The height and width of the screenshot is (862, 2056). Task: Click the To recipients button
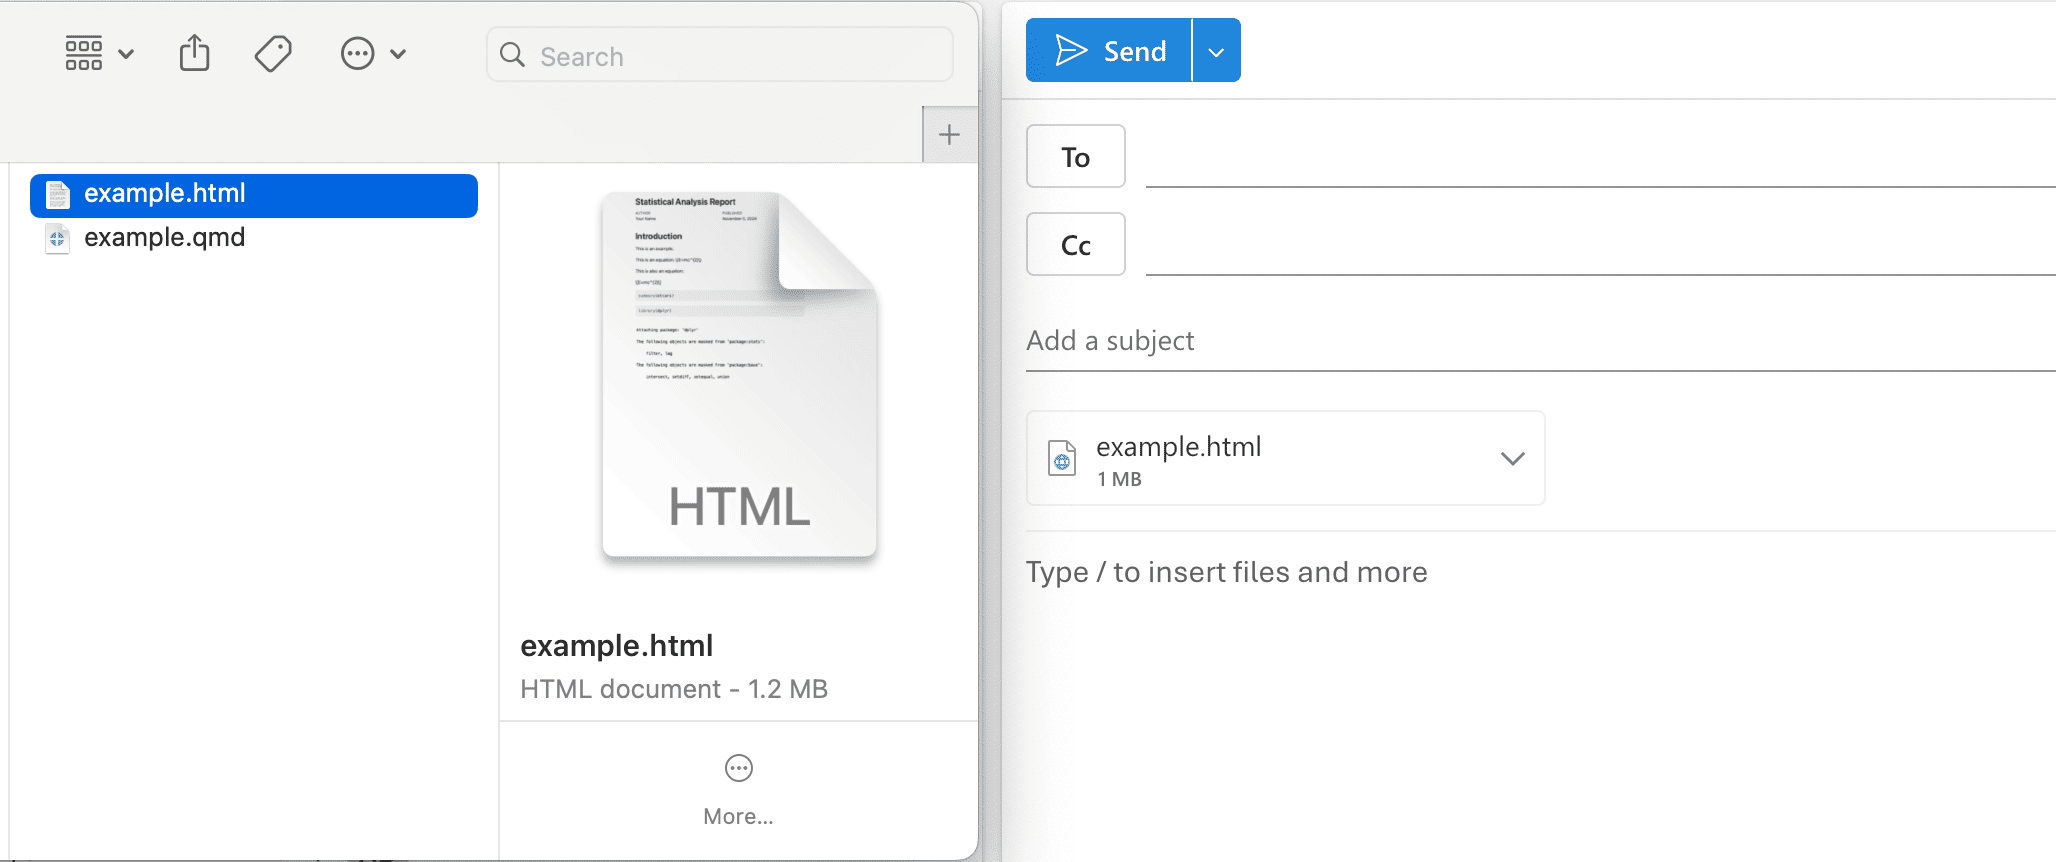[1075, 157]
